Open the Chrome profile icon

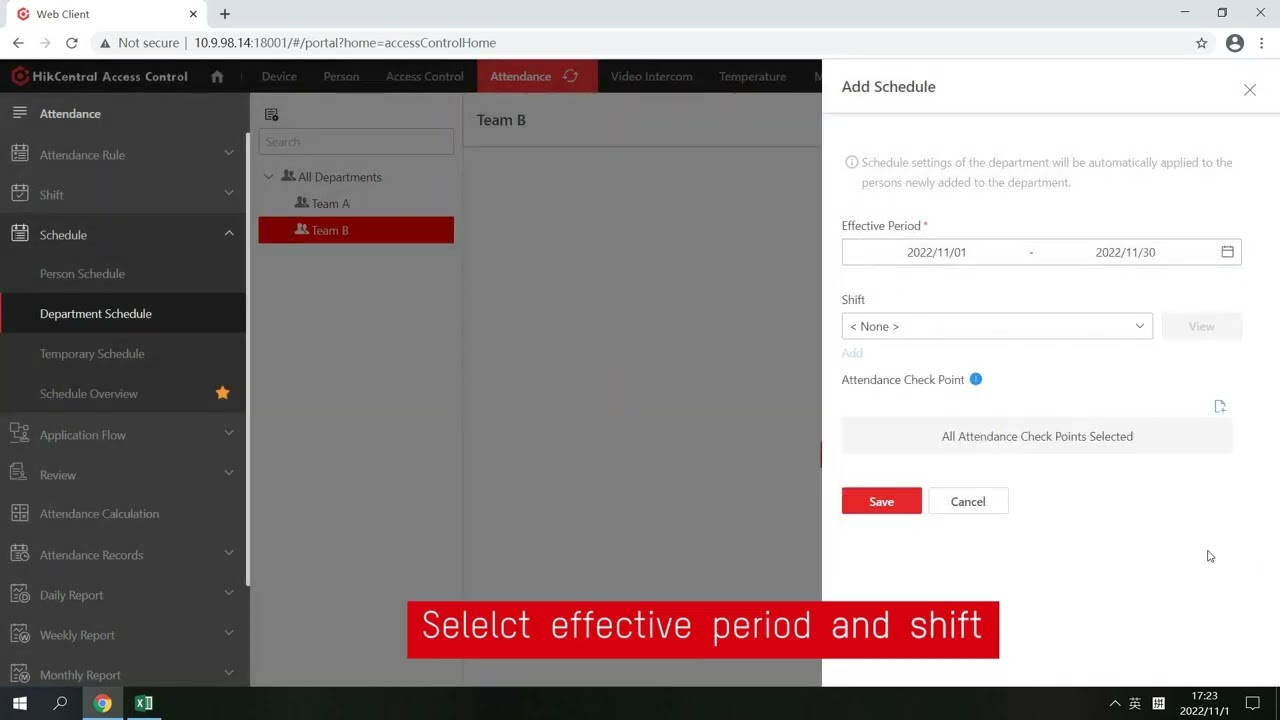(1235, 43)
